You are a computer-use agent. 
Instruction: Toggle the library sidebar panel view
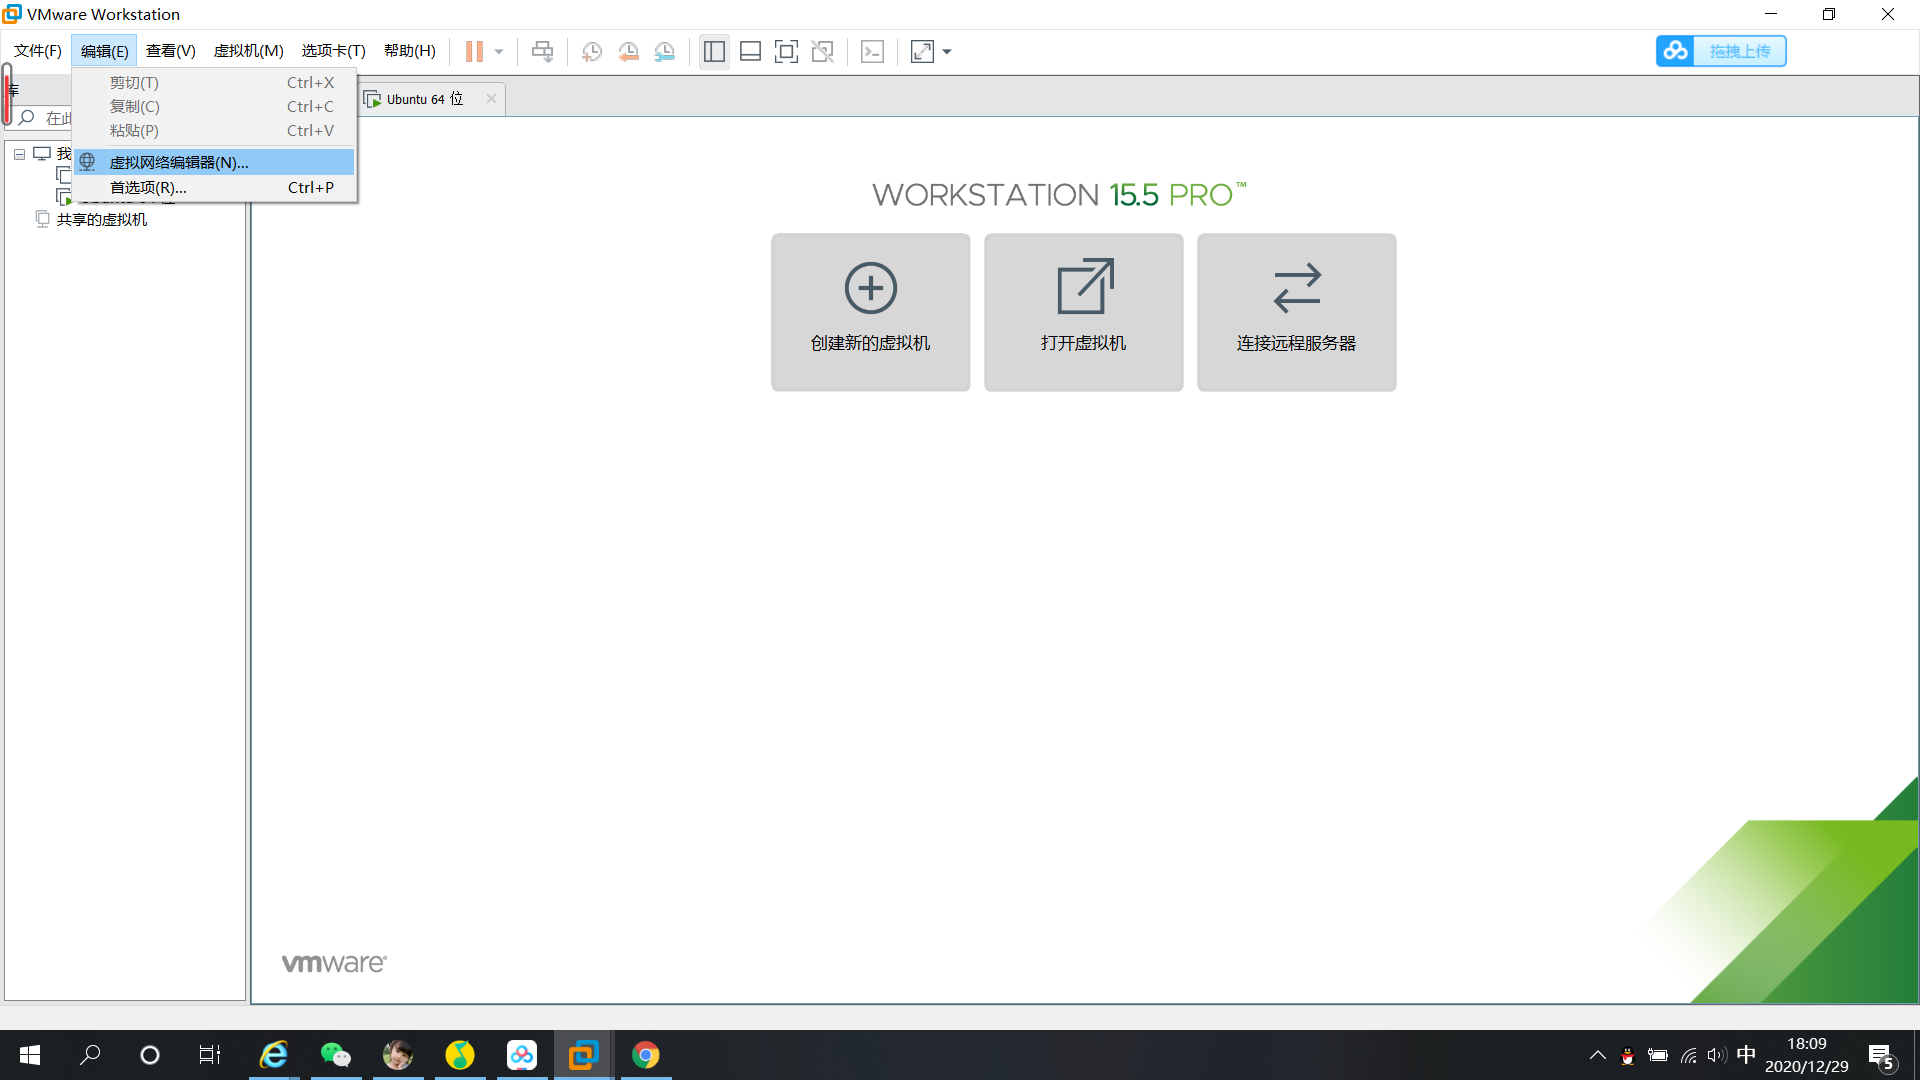pyautogui.click(x=714, y=51)
